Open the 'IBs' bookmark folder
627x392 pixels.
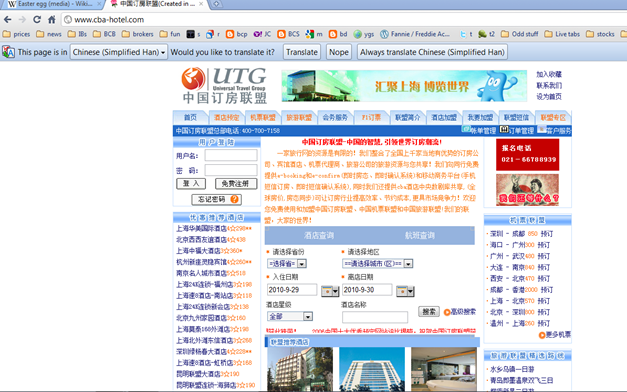click(x=77, y=34)
